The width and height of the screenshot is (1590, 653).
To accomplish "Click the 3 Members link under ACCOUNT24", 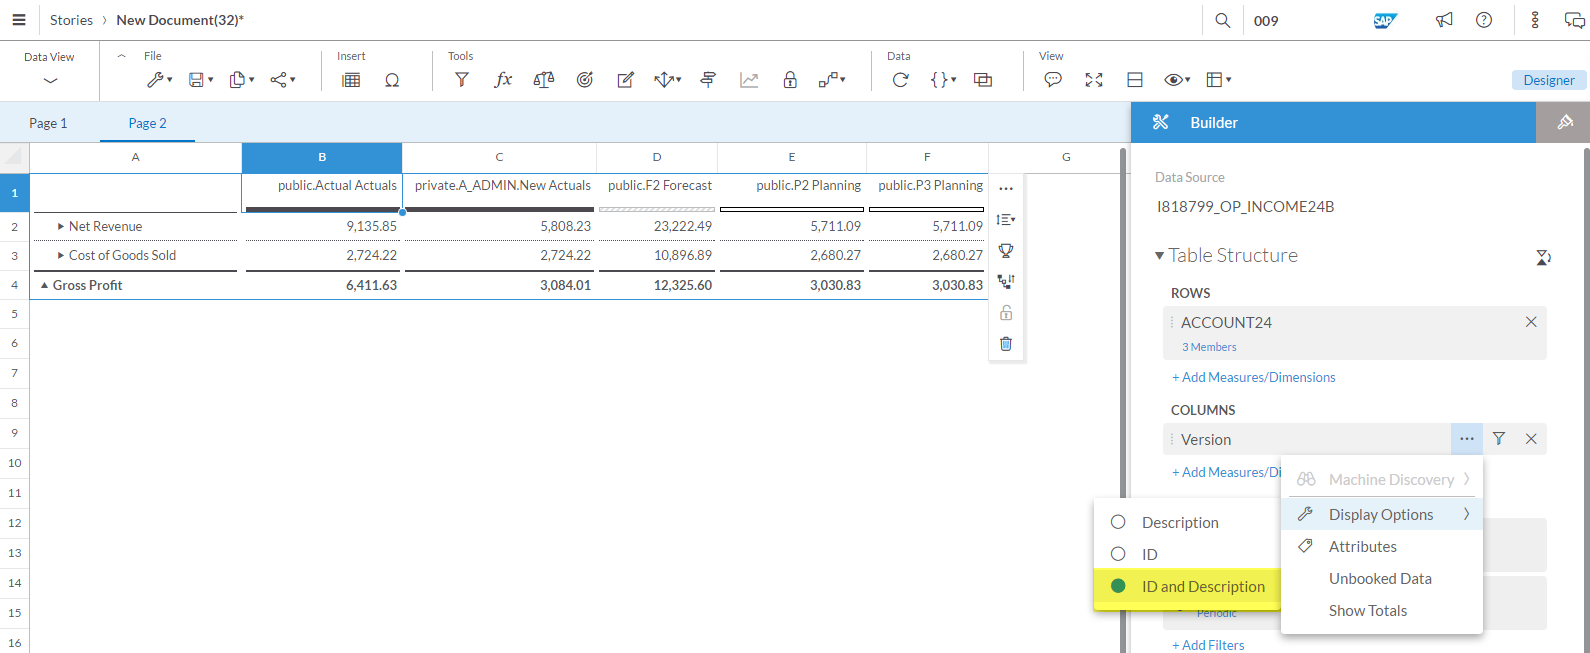I will [1209, 347].
